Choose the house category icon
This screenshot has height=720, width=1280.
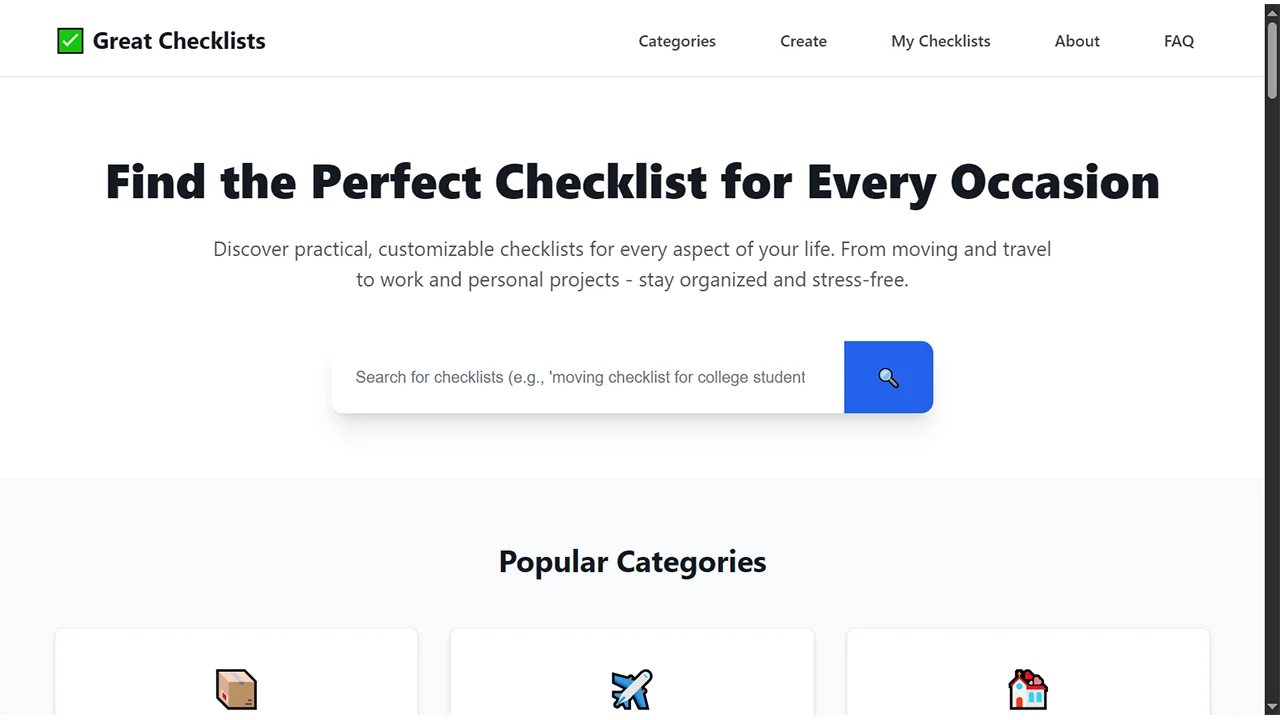point(1028,689)
